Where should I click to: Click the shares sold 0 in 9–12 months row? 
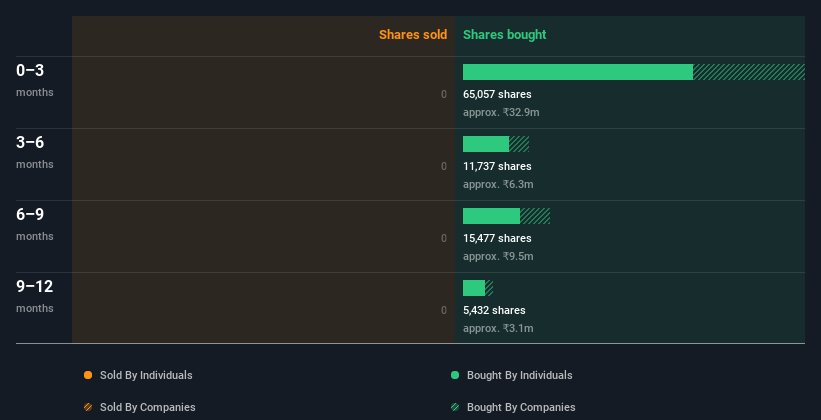[444, 310]
